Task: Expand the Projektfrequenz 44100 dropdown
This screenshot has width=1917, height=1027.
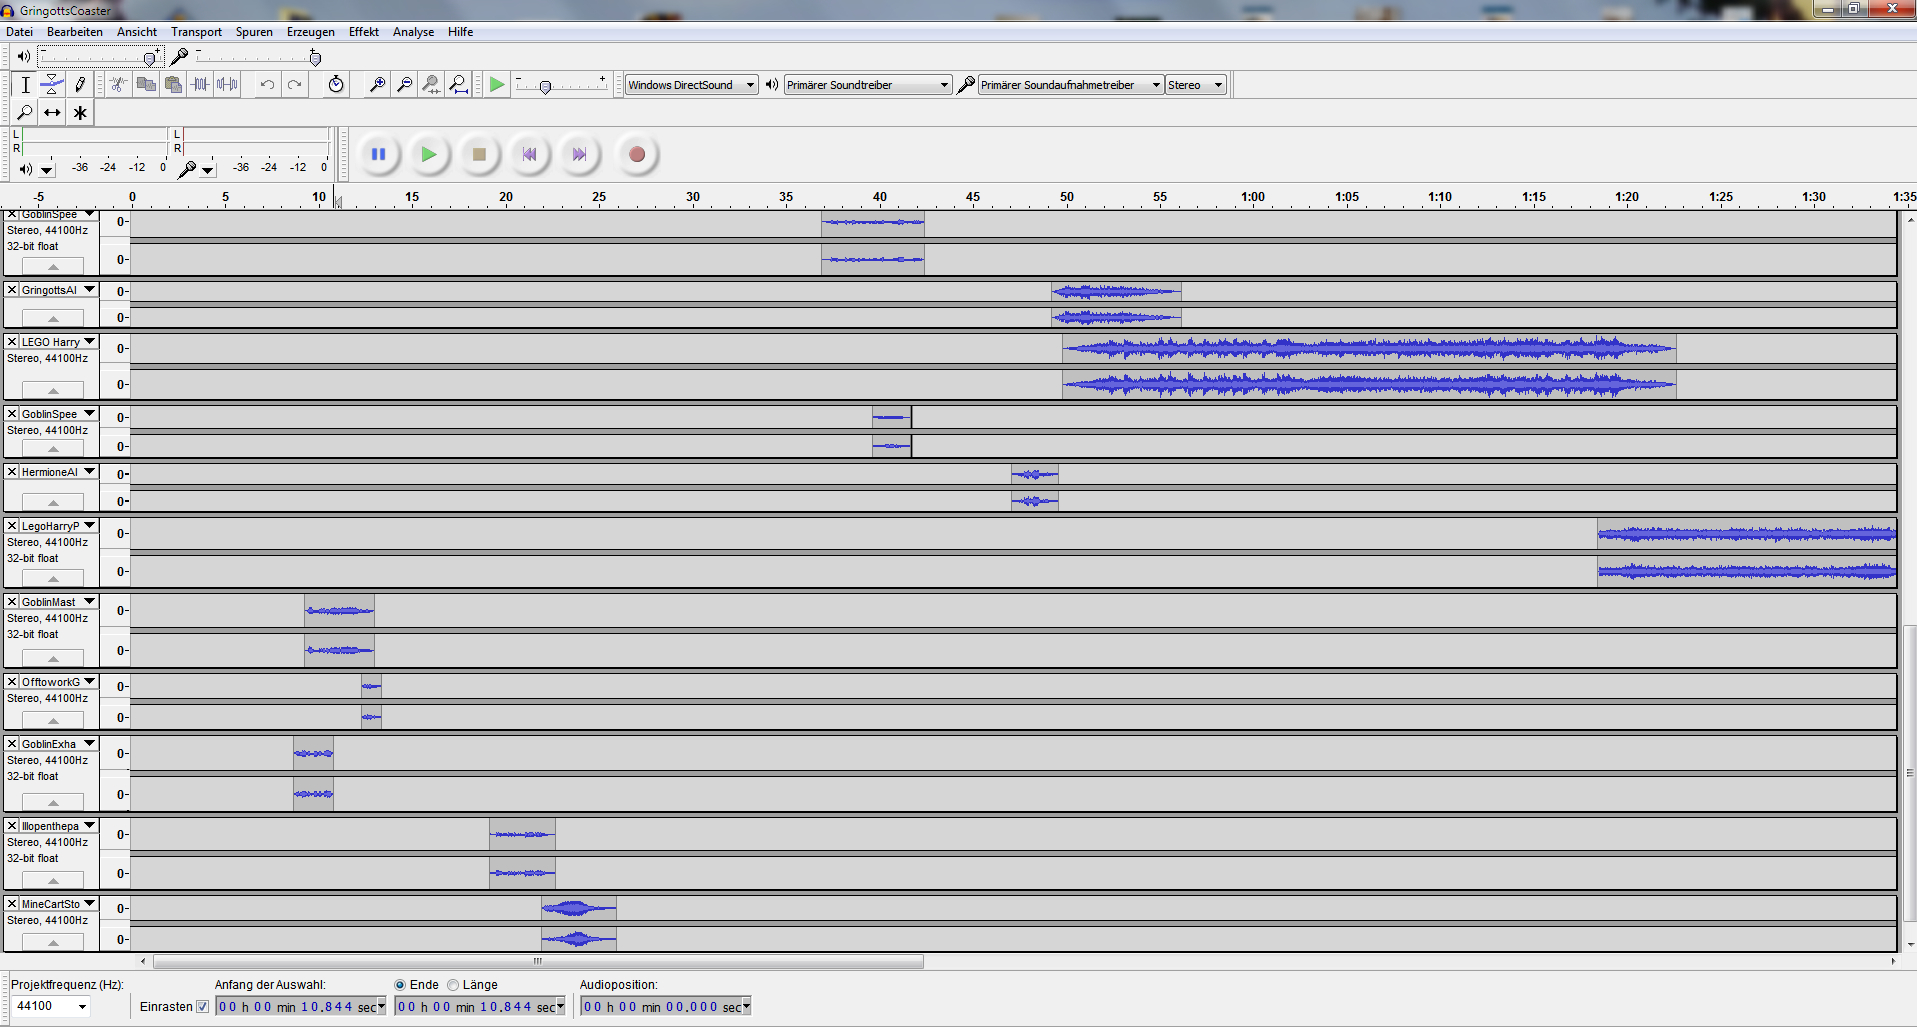Action: 51,1006
